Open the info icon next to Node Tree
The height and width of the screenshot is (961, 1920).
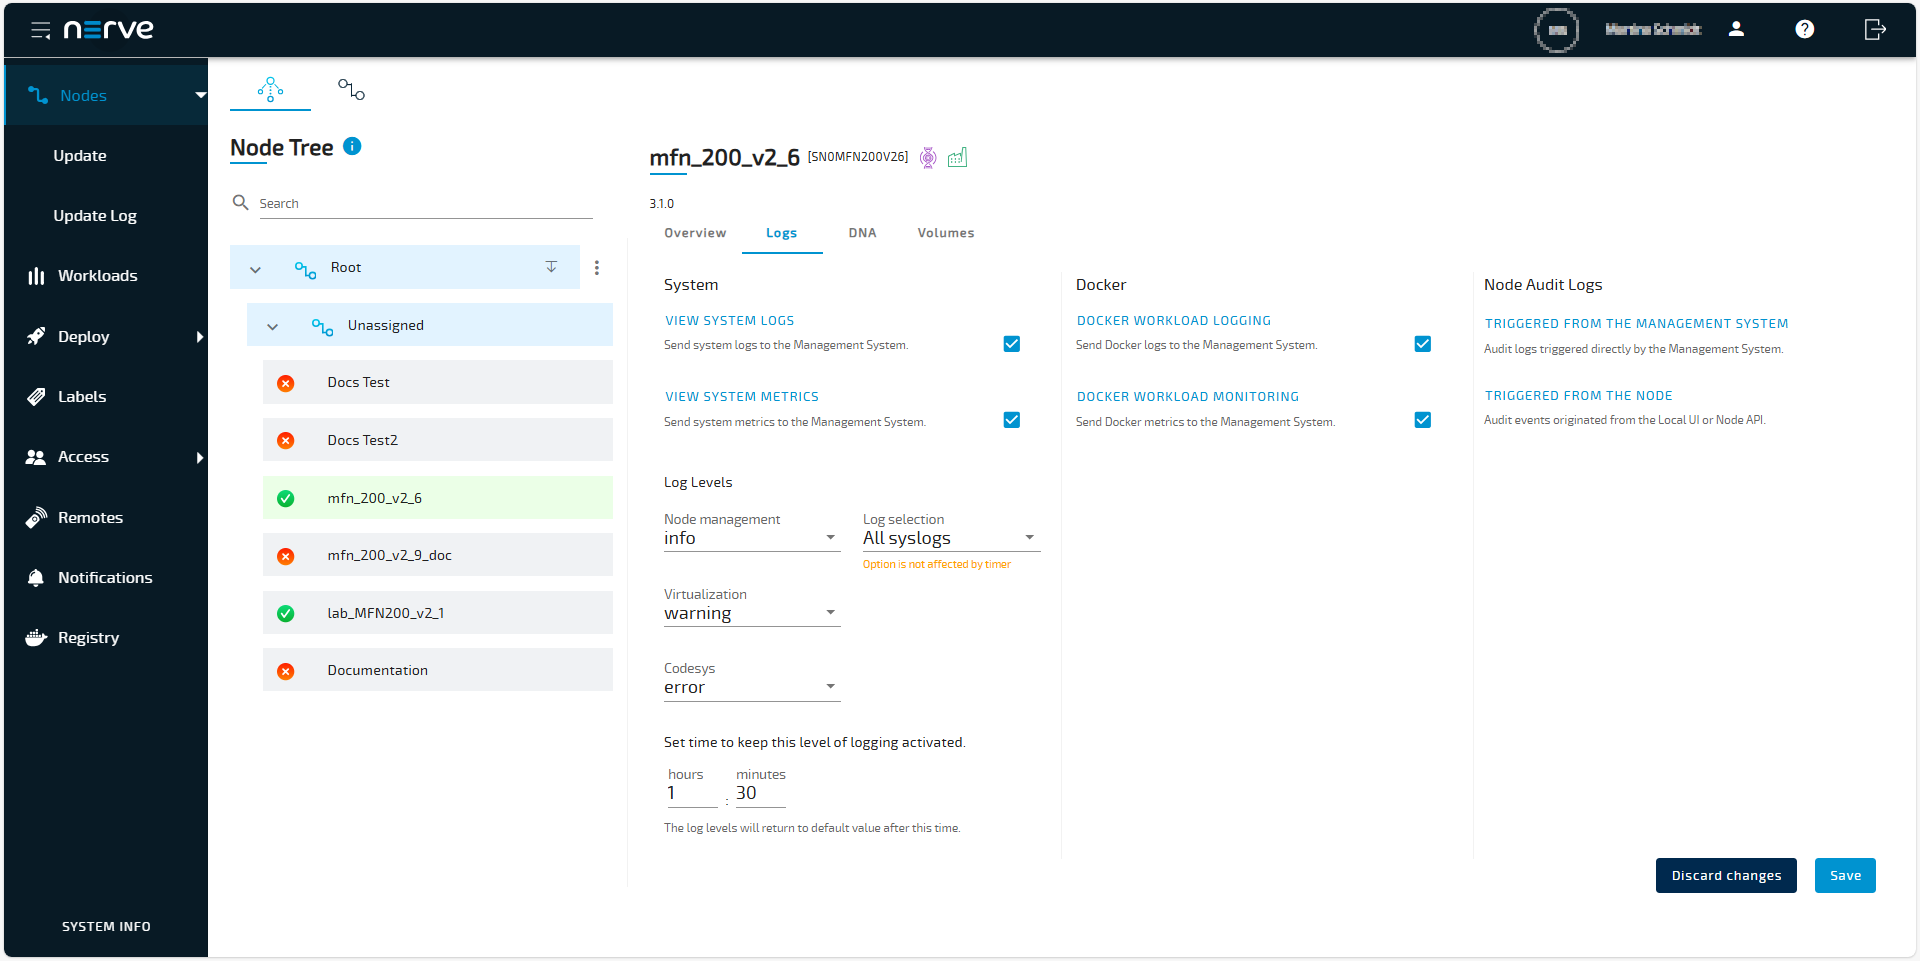coord(352,147)
